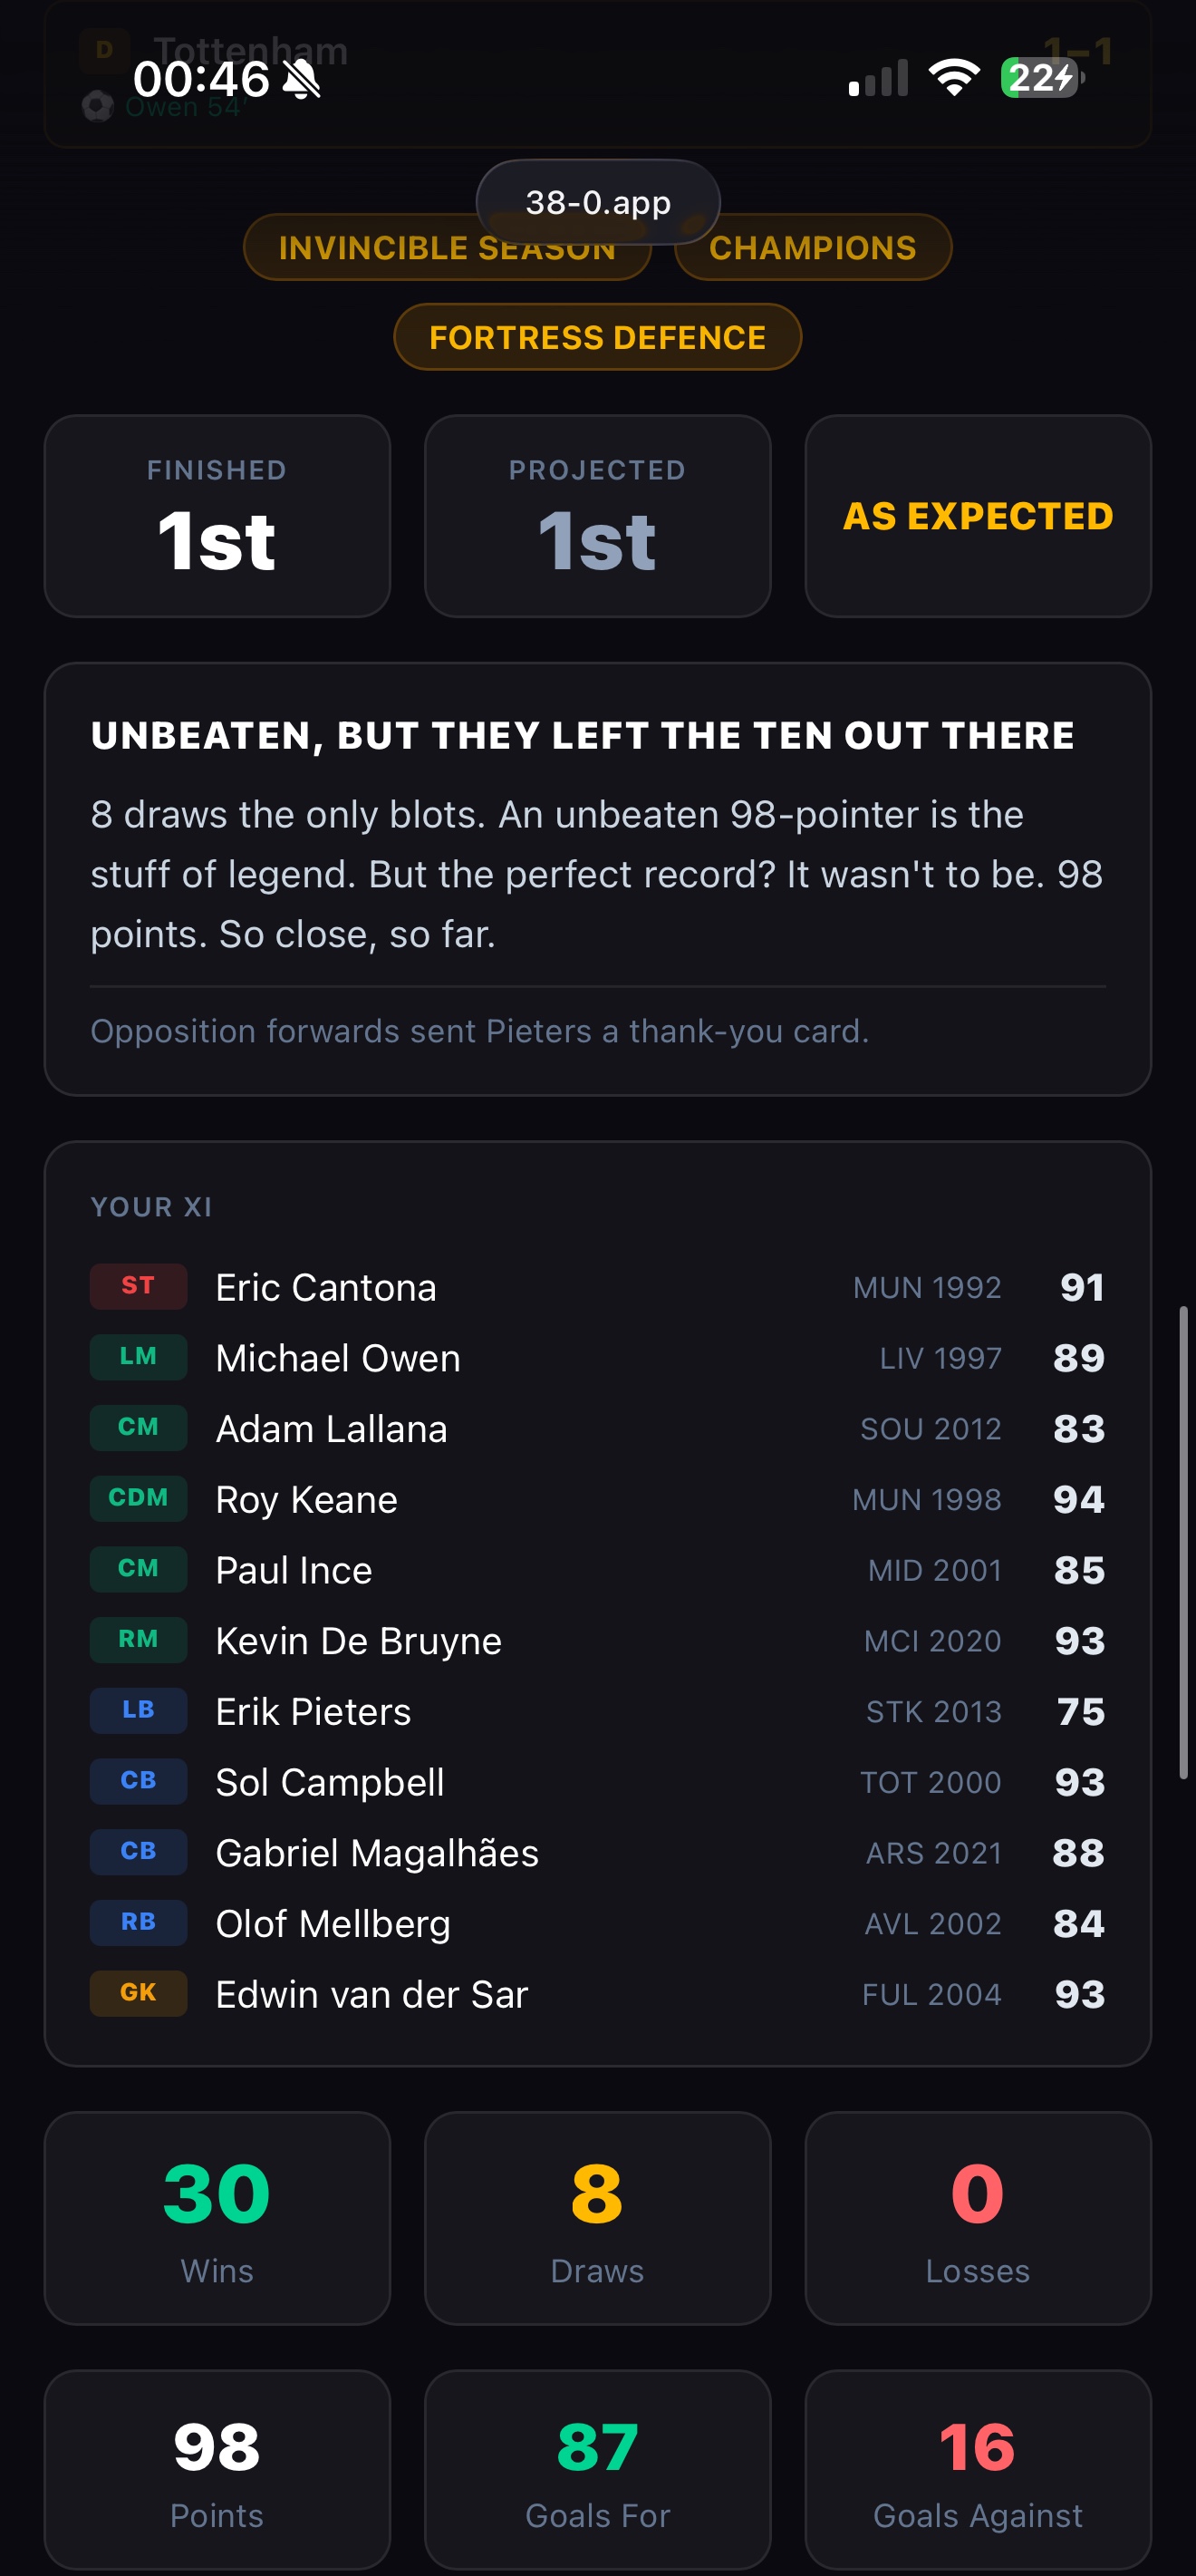1196x2576 pixels.
Task: Tap the ST position badge for Eric Cantona
Action: (138, 1286)
